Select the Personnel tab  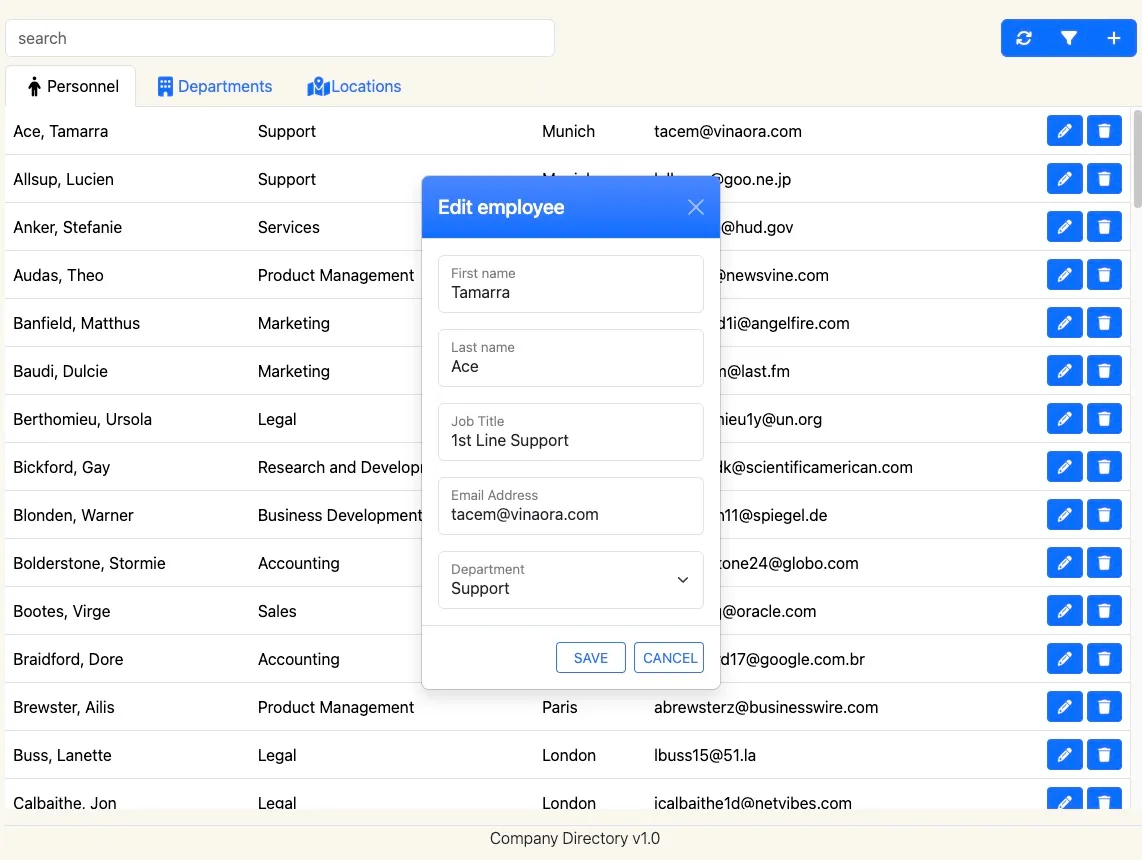tap(72, 87)
